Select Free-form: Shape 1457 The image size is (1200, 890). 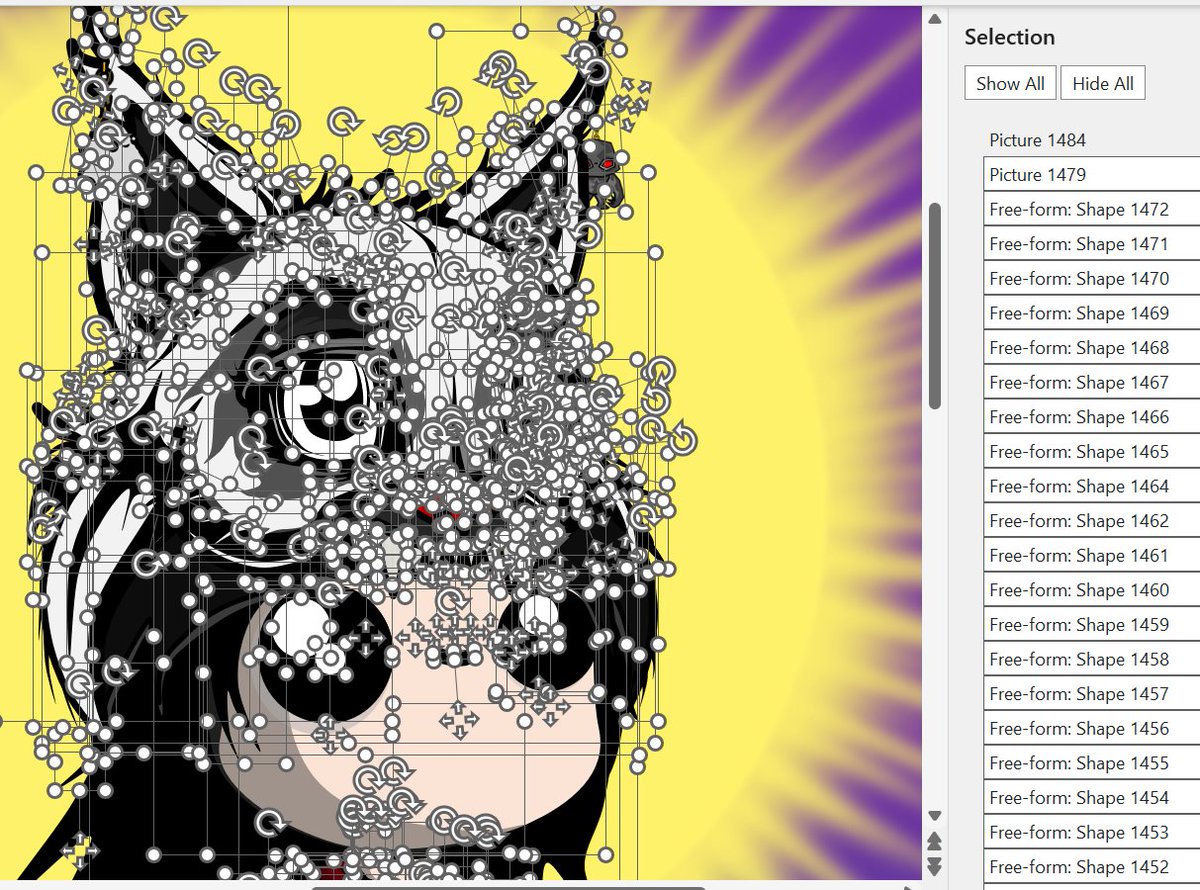[1092, 694]
